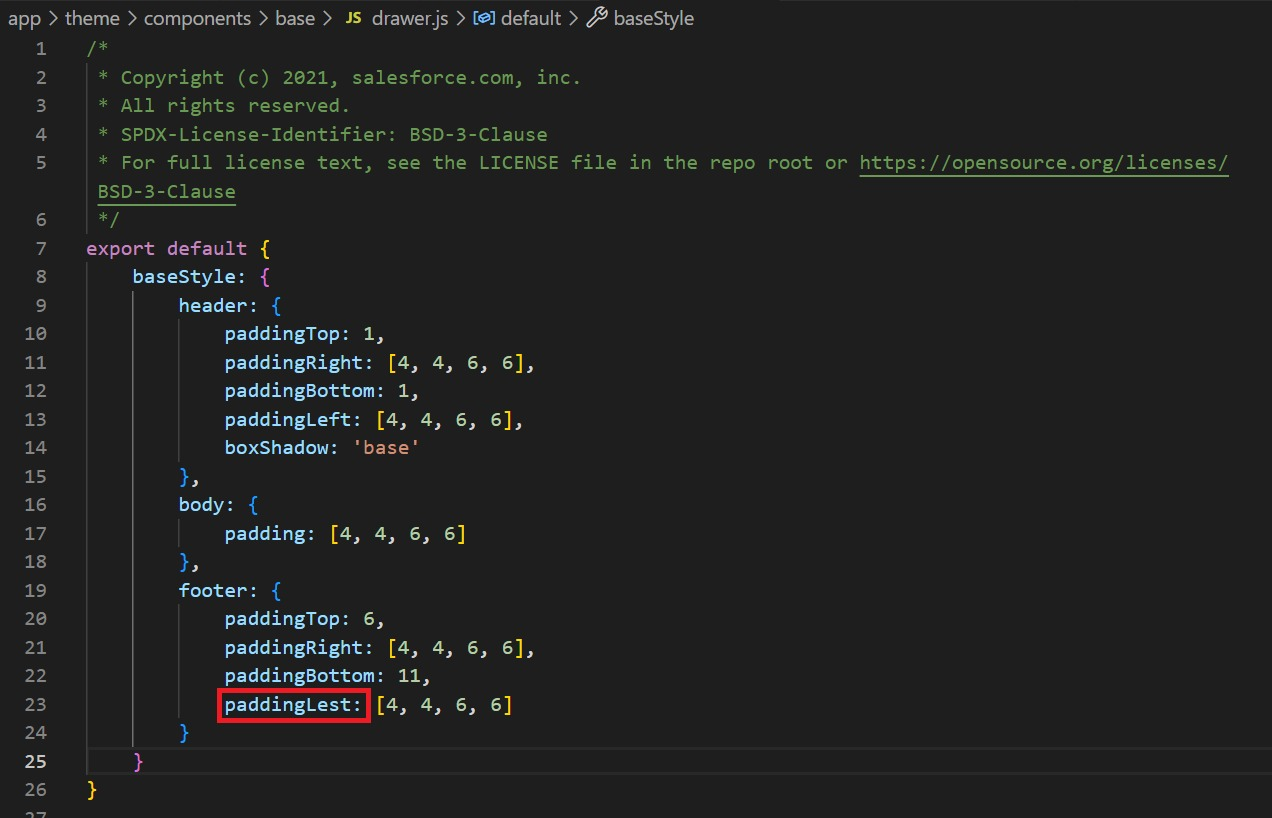This screenshot has width=1272, height=818.
Task: Expand the default breadcrumb dropdown
Action: coord(531,18)
